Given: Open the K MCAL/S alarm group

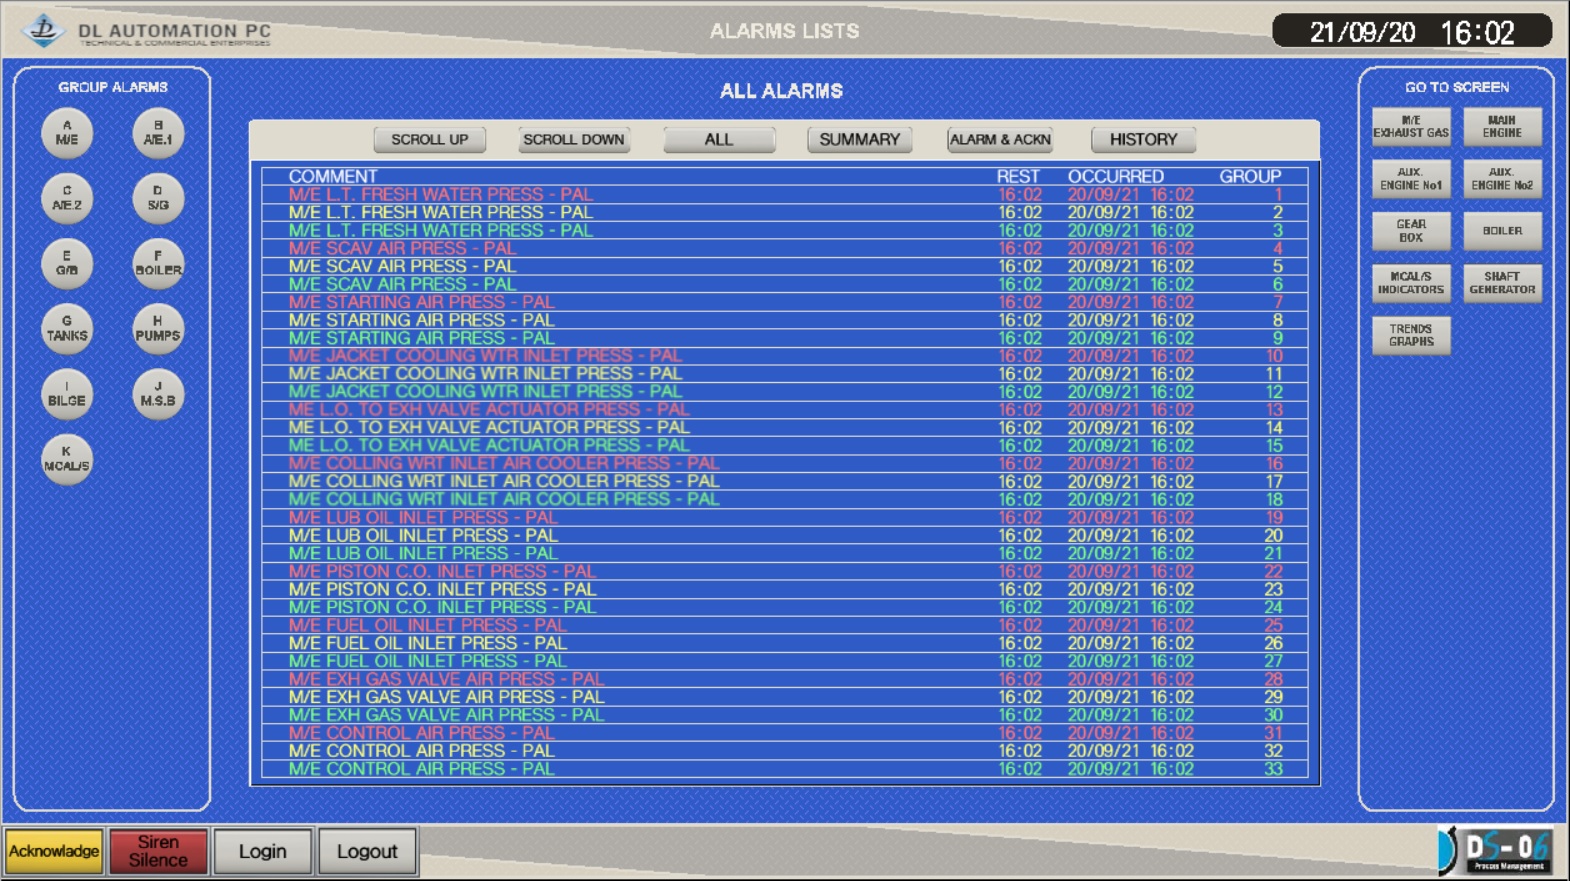Looking at the screenshot, I should point(67,459).
